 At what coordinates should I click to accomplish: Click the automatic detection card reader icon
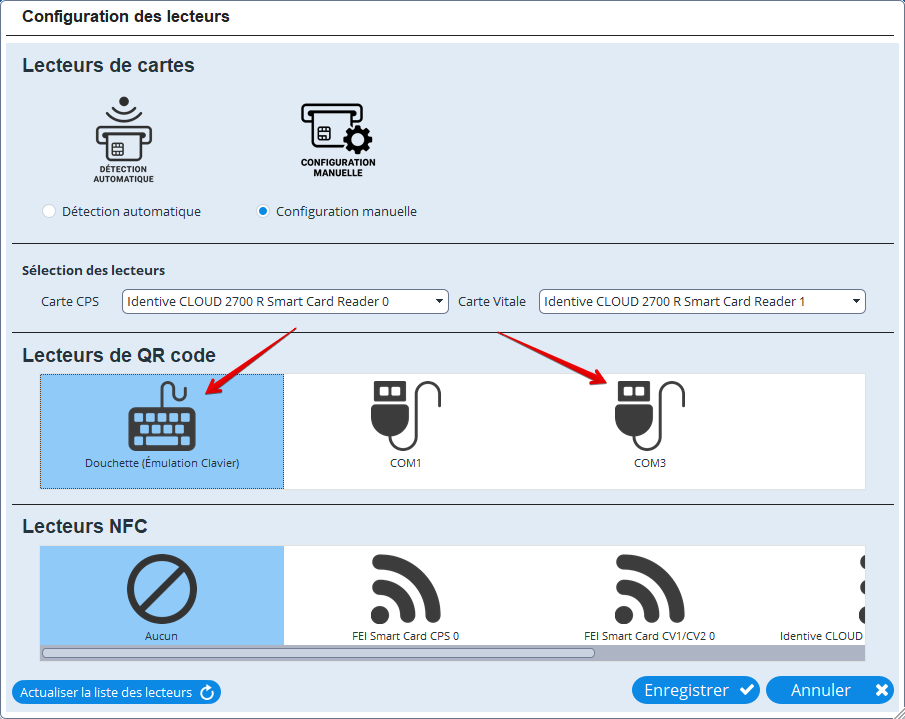tap(124, 140)
